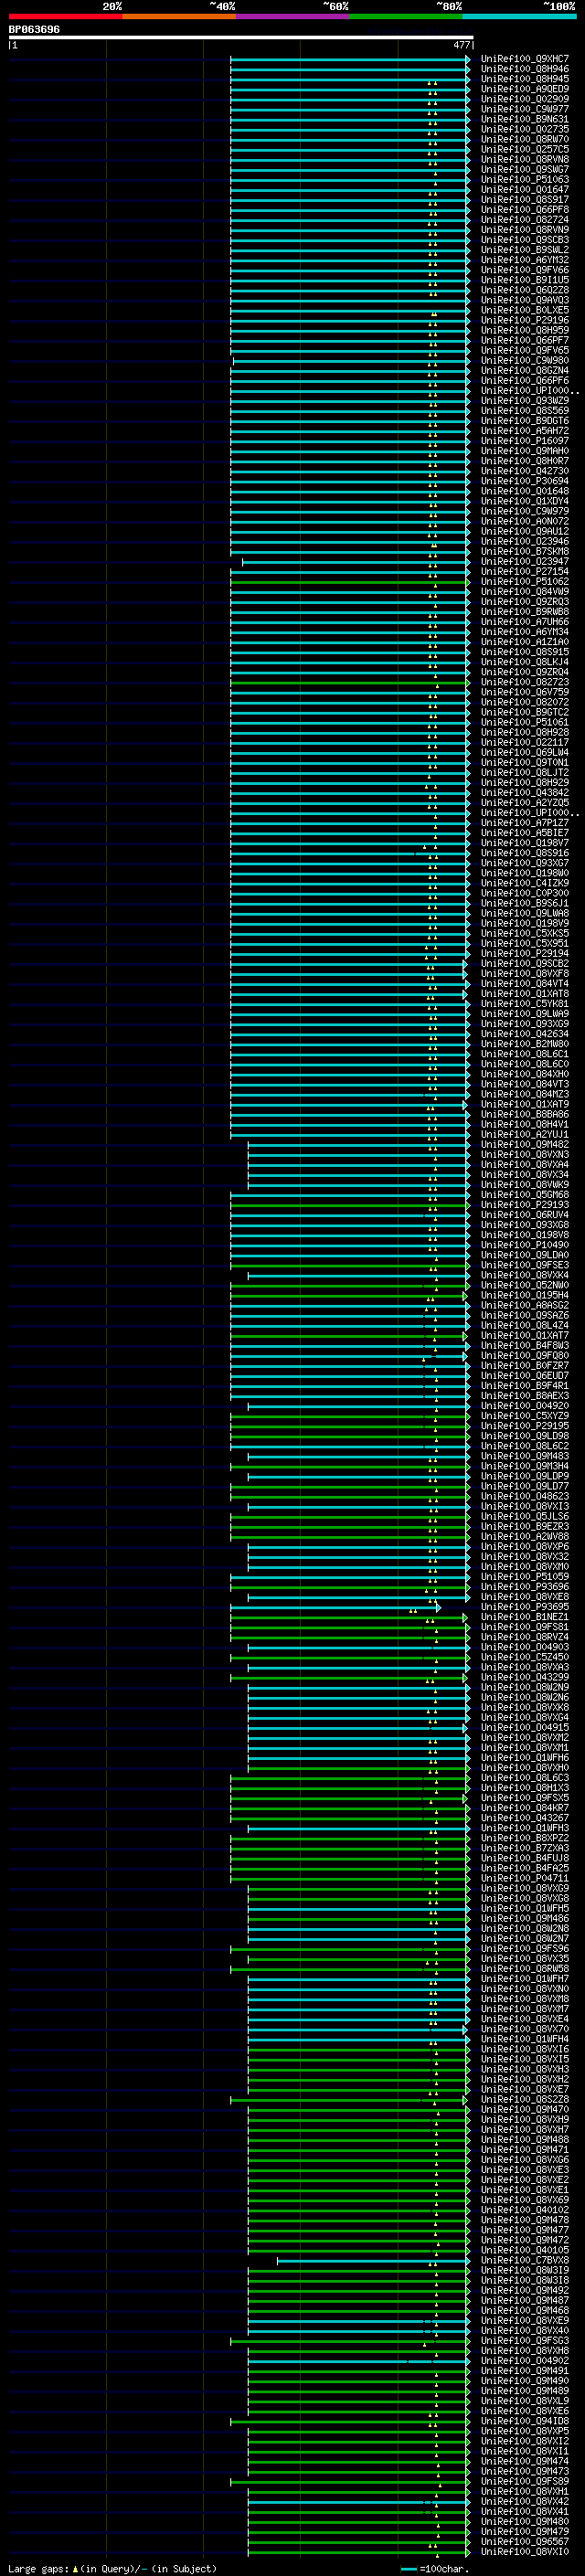Select hit label UniRef100_Q9SCB3

[525, 240]
